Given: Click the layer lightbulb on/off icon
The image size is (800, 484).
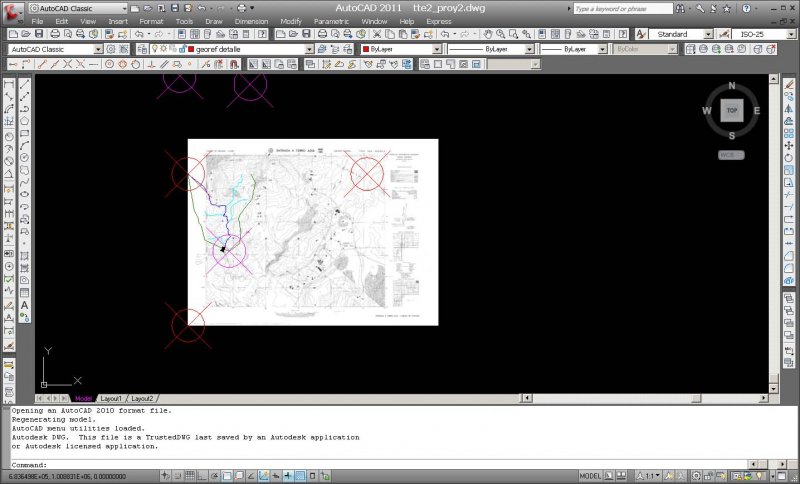Looking at the screenshot, I should coord(153,49).
